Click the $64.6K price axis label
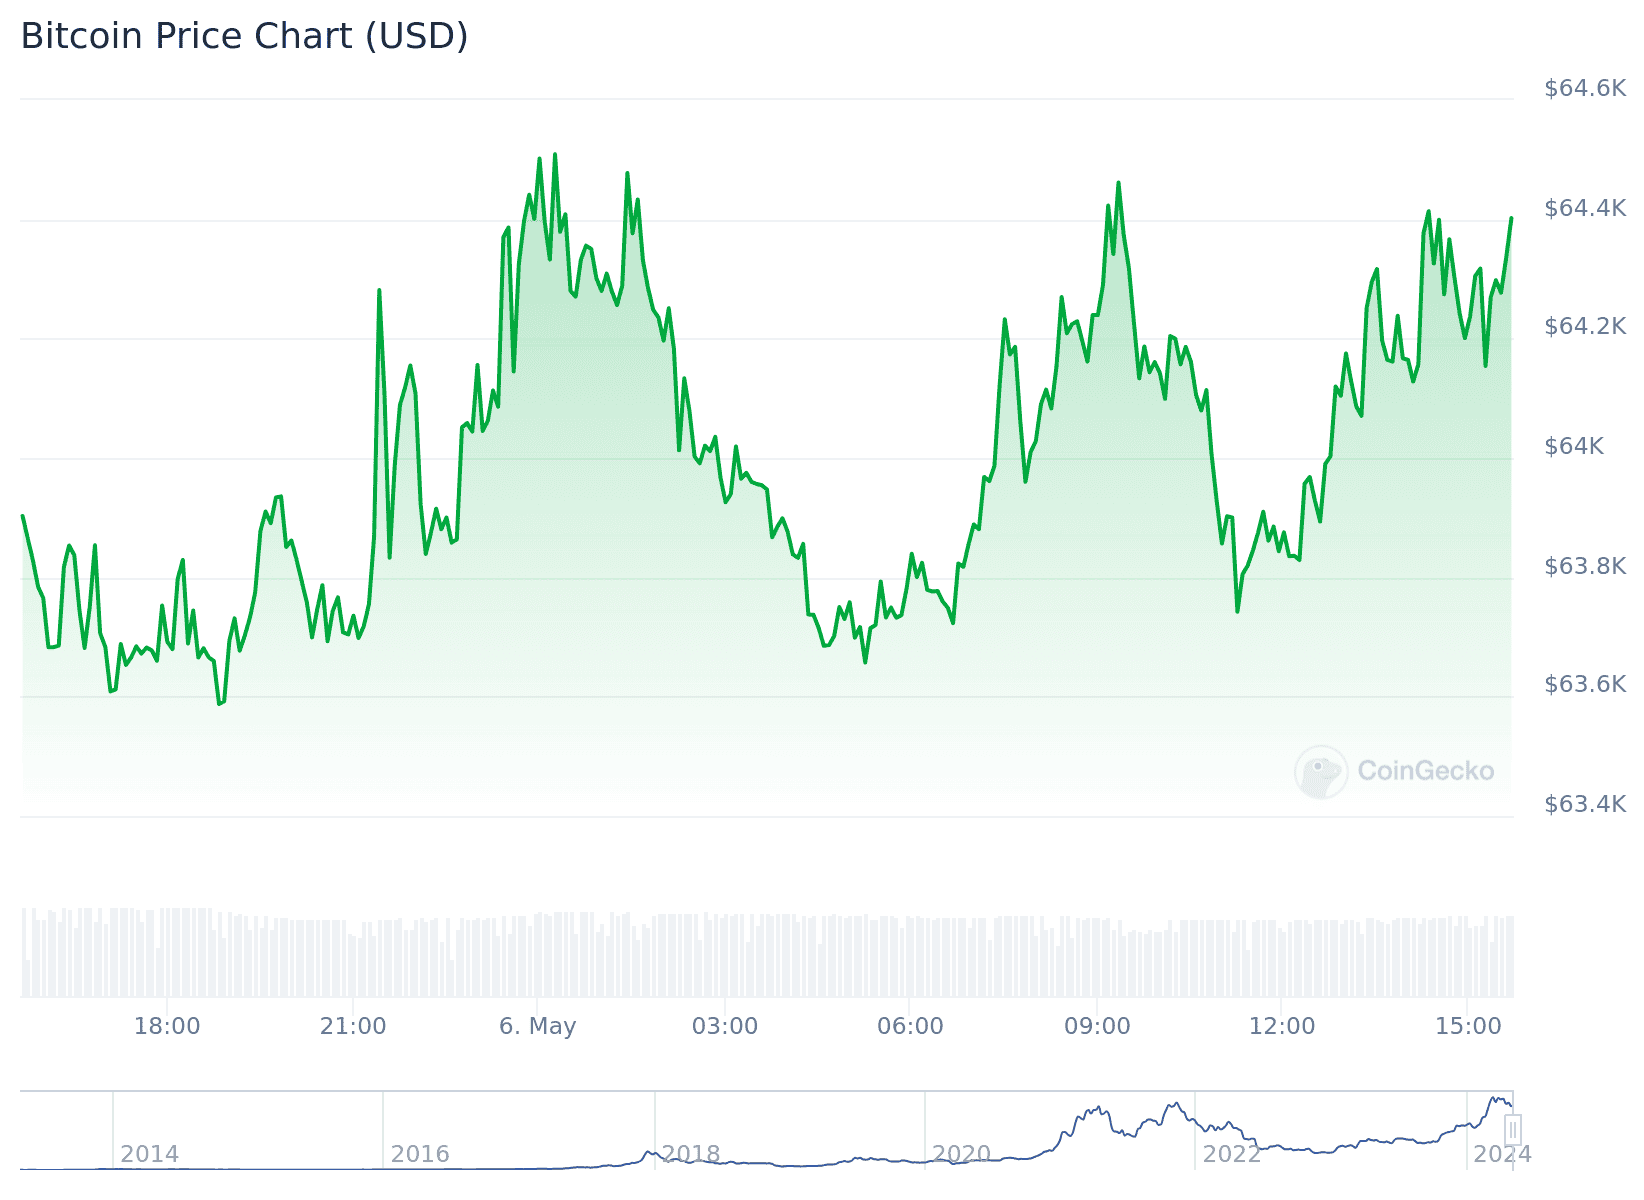The image size is (1644, 1200). coord(1585,88)
